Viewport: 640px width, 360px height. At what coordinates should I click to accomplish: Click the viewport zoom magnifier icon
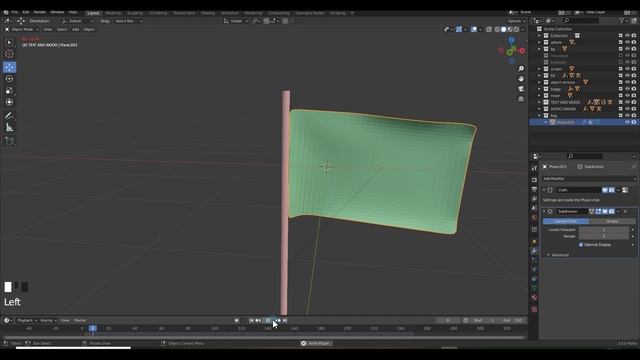pyautogui.click(x=521, y=69)
